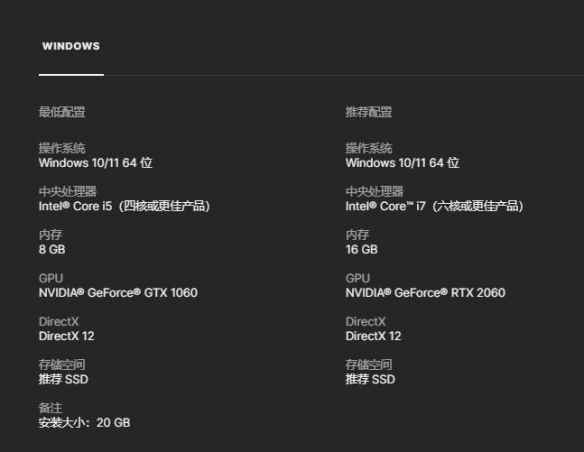Click the 内存 label under 最低配置
This screenshot has height=452, width=584.
pyautogui.click(x=51, y=235)
